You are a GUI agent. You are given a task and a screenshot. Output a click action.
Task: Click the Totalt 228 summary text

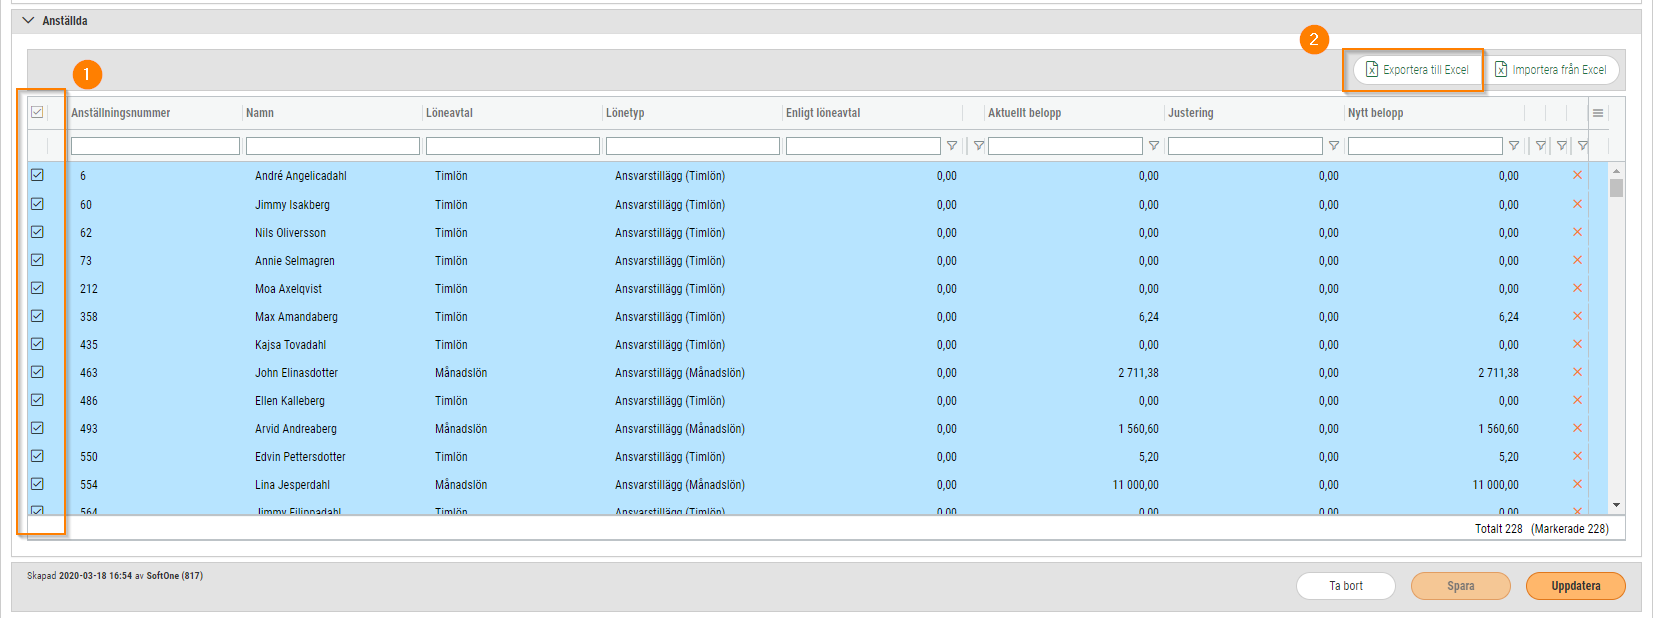point(1498,529)
